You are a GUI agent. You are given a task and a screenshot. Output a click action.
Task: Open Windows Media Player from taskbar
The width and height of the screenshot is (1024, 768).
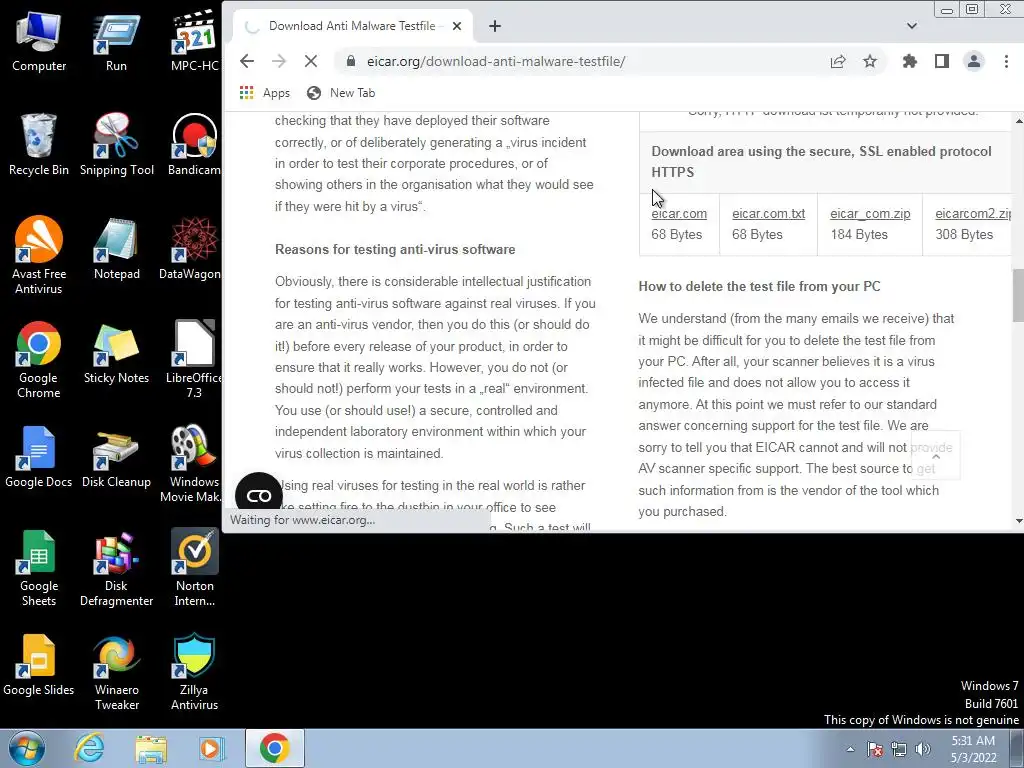tap(211, 748)
